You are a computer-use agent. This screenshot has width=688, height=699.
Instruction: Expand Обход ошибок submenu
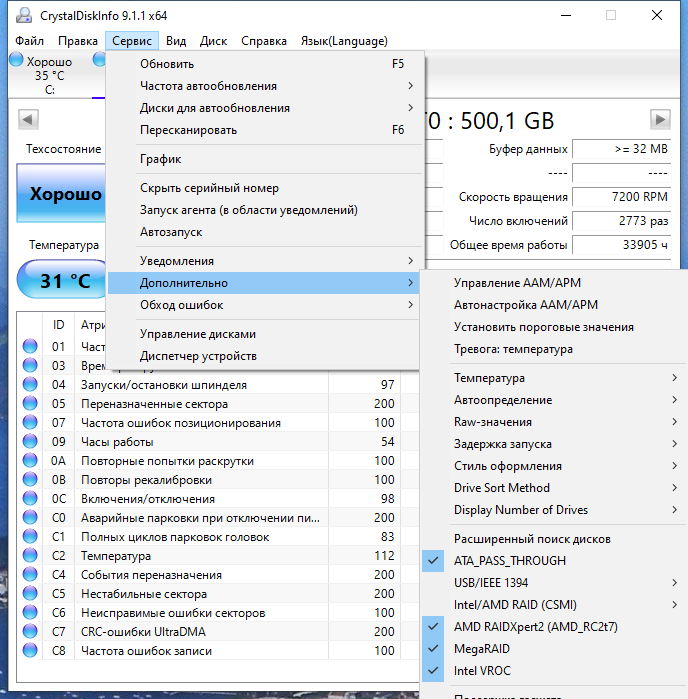(x=263, y=305)
